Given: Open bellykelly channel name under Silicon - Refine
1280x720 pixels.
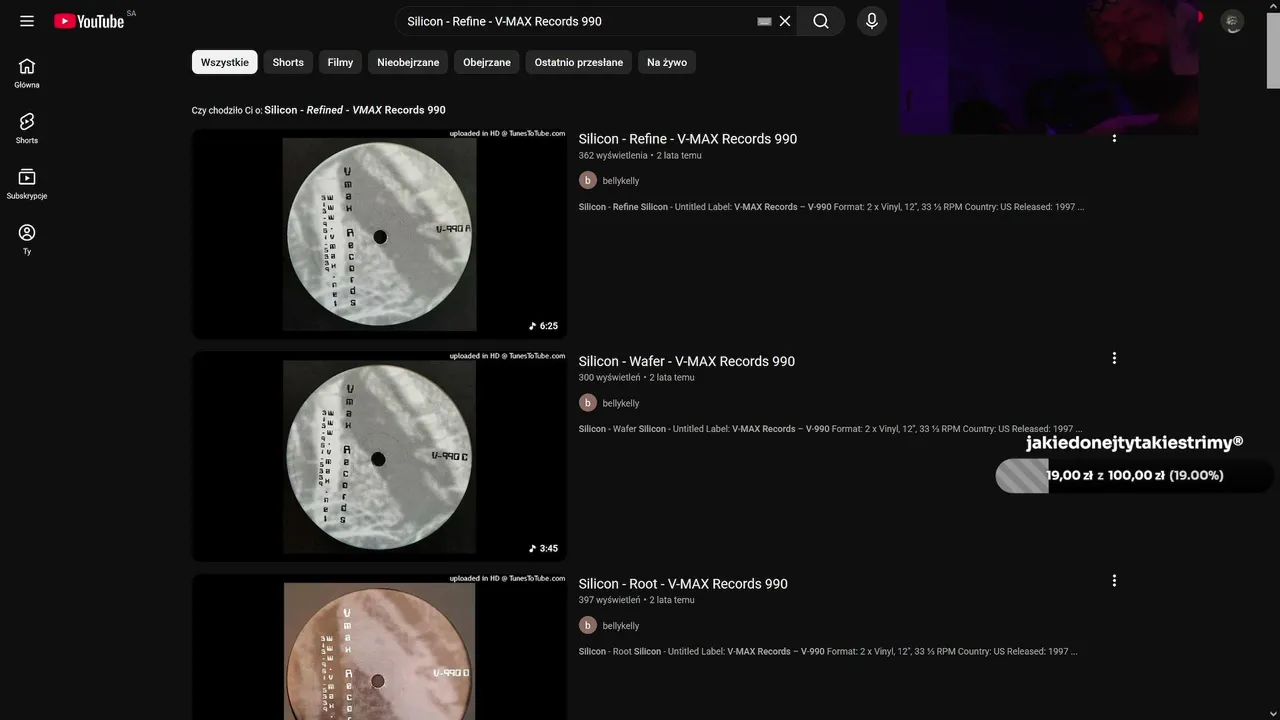Looking at the screenshot, I should click(x=621, y=181).
